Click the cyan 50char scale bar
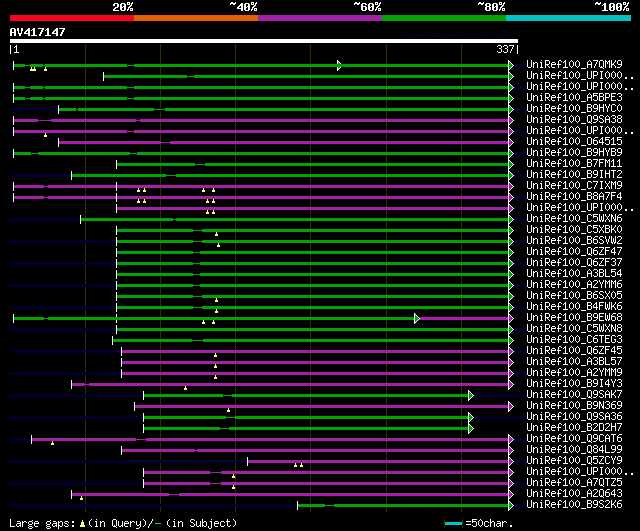The image size is (640, 531). [453, 523]
